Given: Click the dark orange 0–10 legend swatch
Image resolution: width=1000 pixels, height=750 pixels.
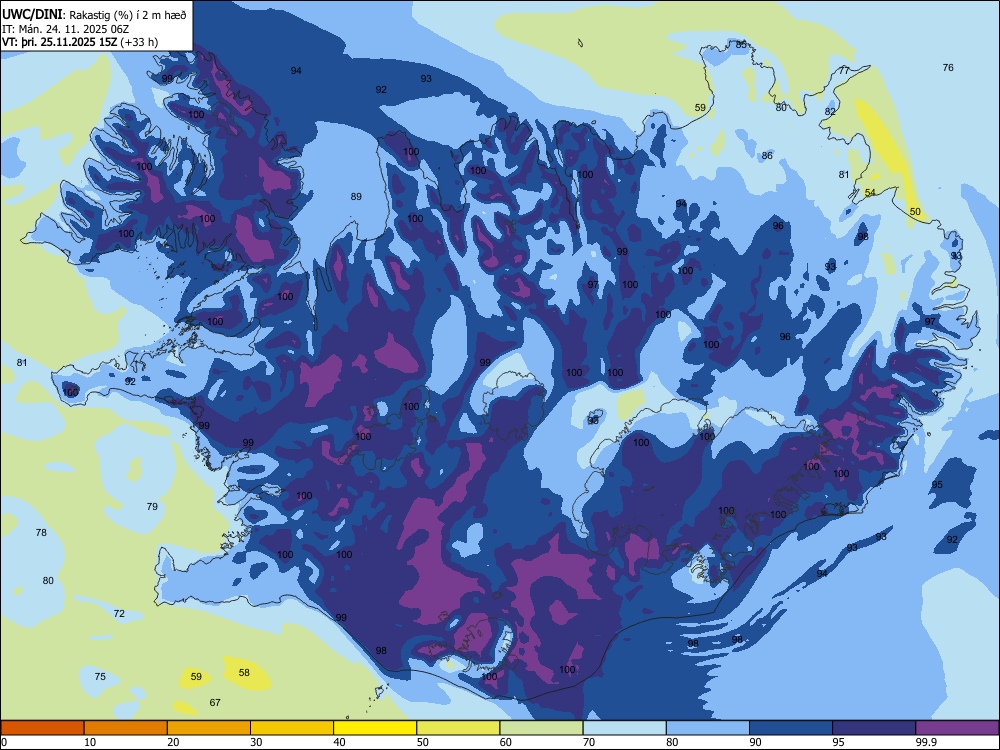Looking at the screenshot, I should (42, 728).
